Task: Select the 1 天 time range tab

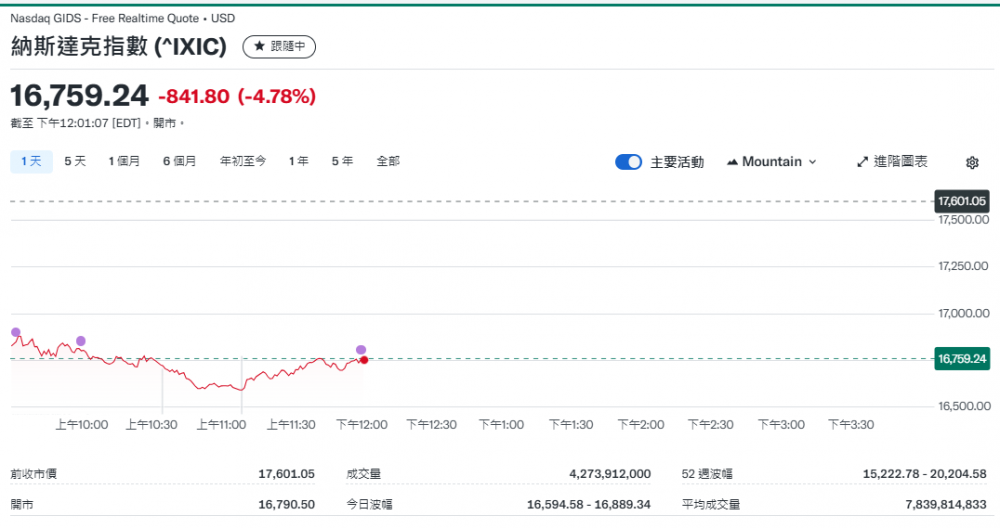Action: [30, 161]
